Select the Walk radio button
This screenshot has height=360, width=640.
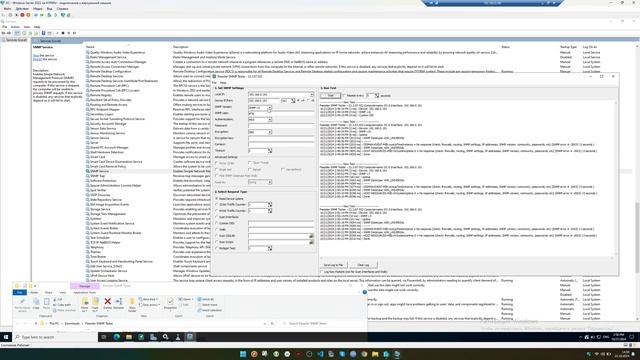pyautogui.click(x=217, y=229)
